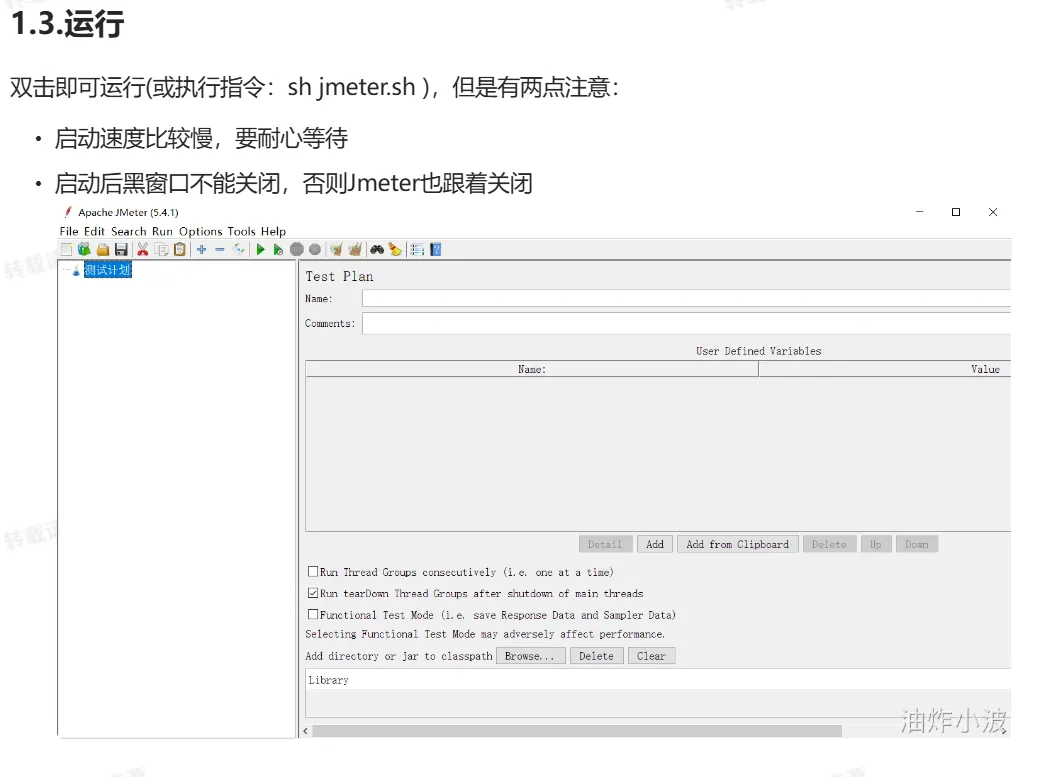Viewport: 1058px width, 777px height.
Task: Click the Delete button beside Browse
Action: (596, 656)
